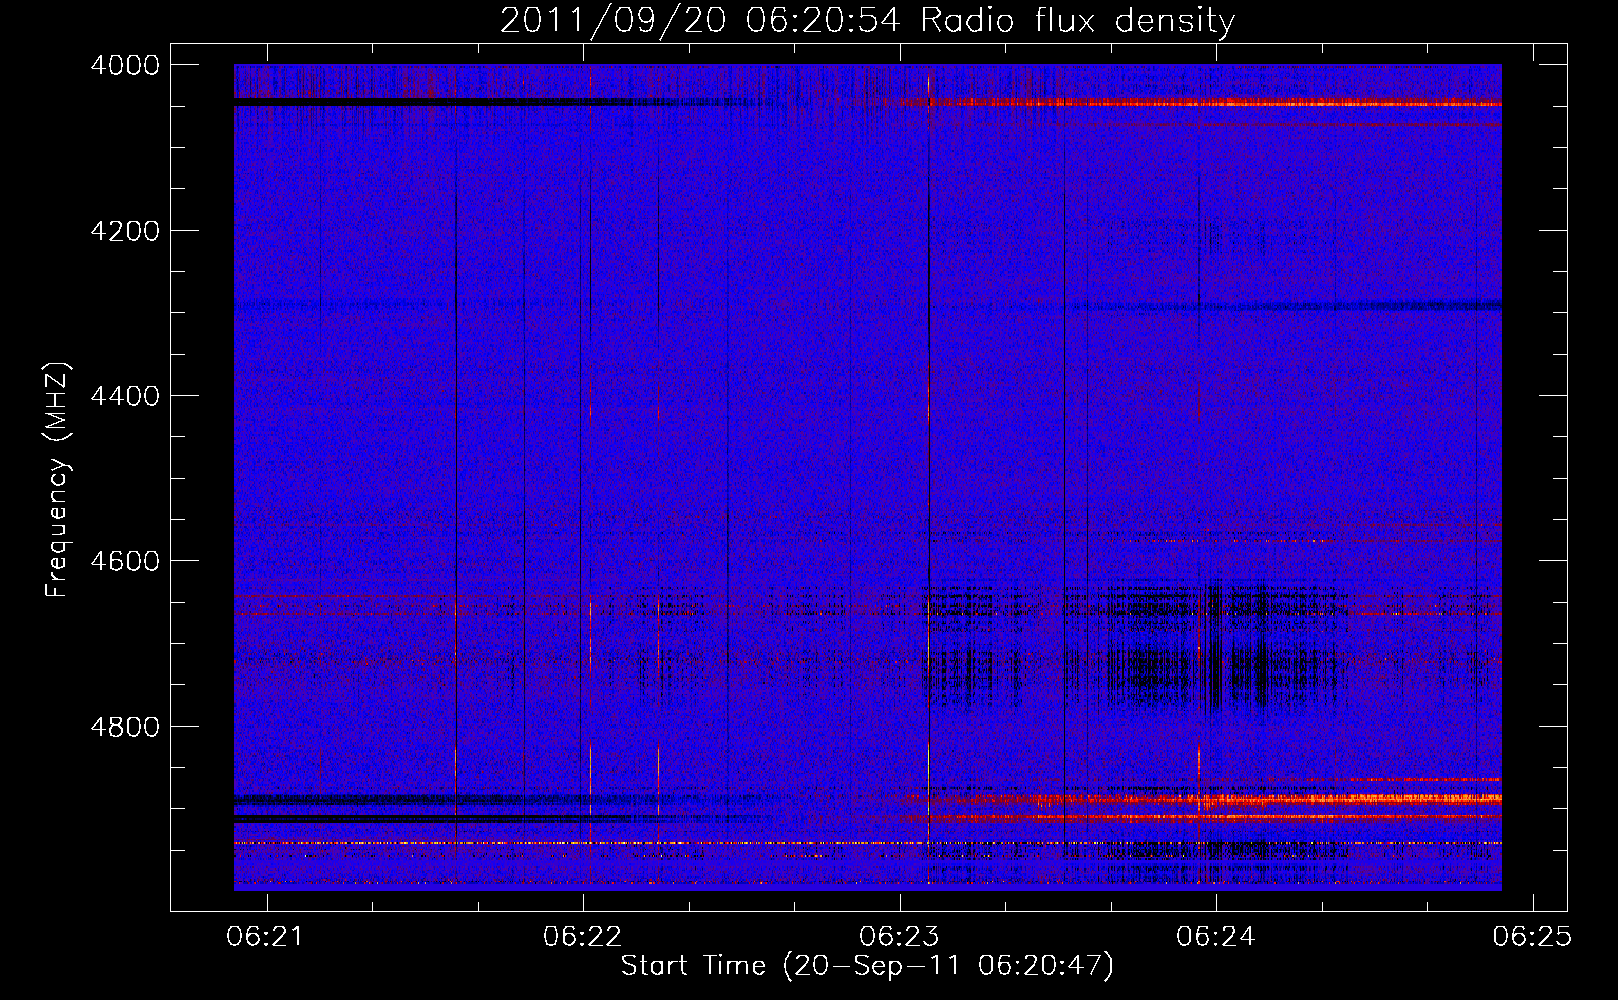Click the '06:23' time axis label
Screen dimensions: 1618x1000
coord(899,936)
